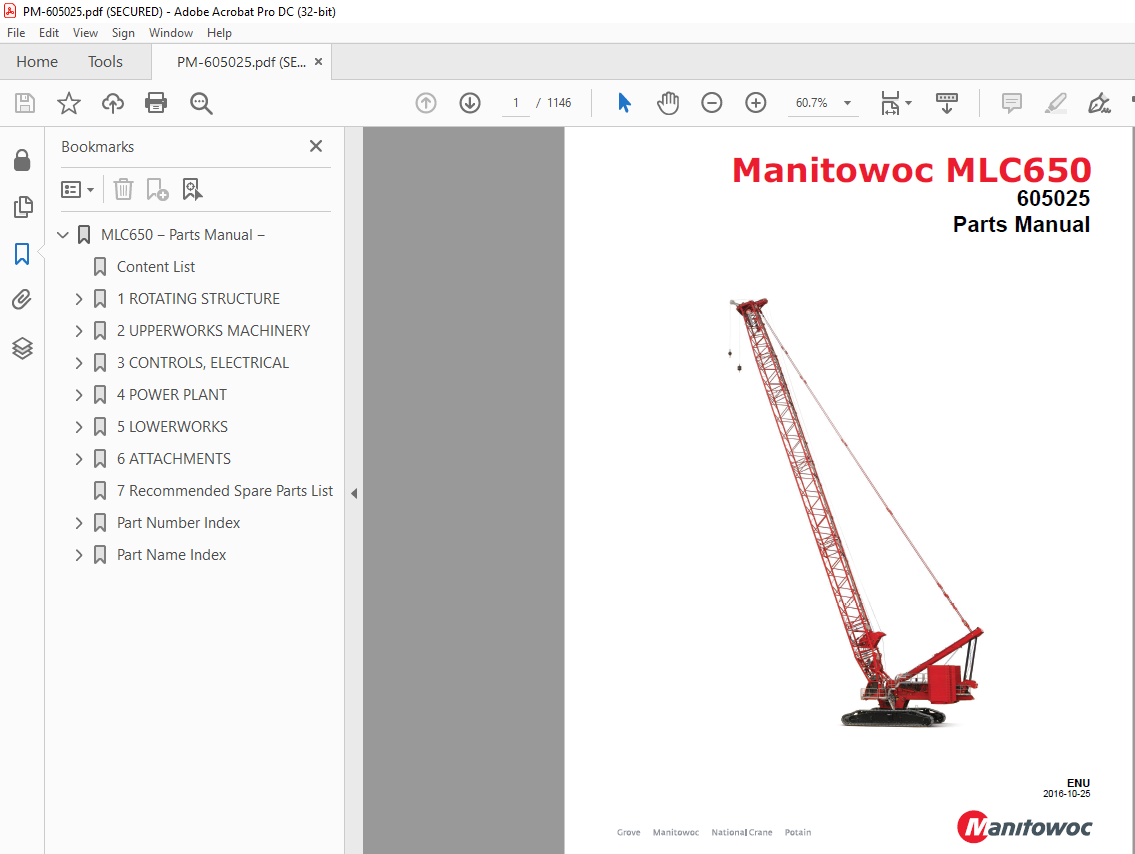
Task: Zoom in with plus button
Action: (x=756, y=103)
